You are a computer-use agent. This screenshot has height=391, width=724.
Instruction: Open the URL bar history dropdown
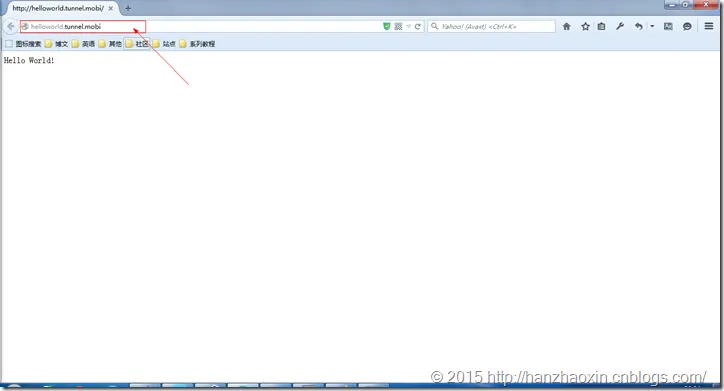[x=408, y=26]
